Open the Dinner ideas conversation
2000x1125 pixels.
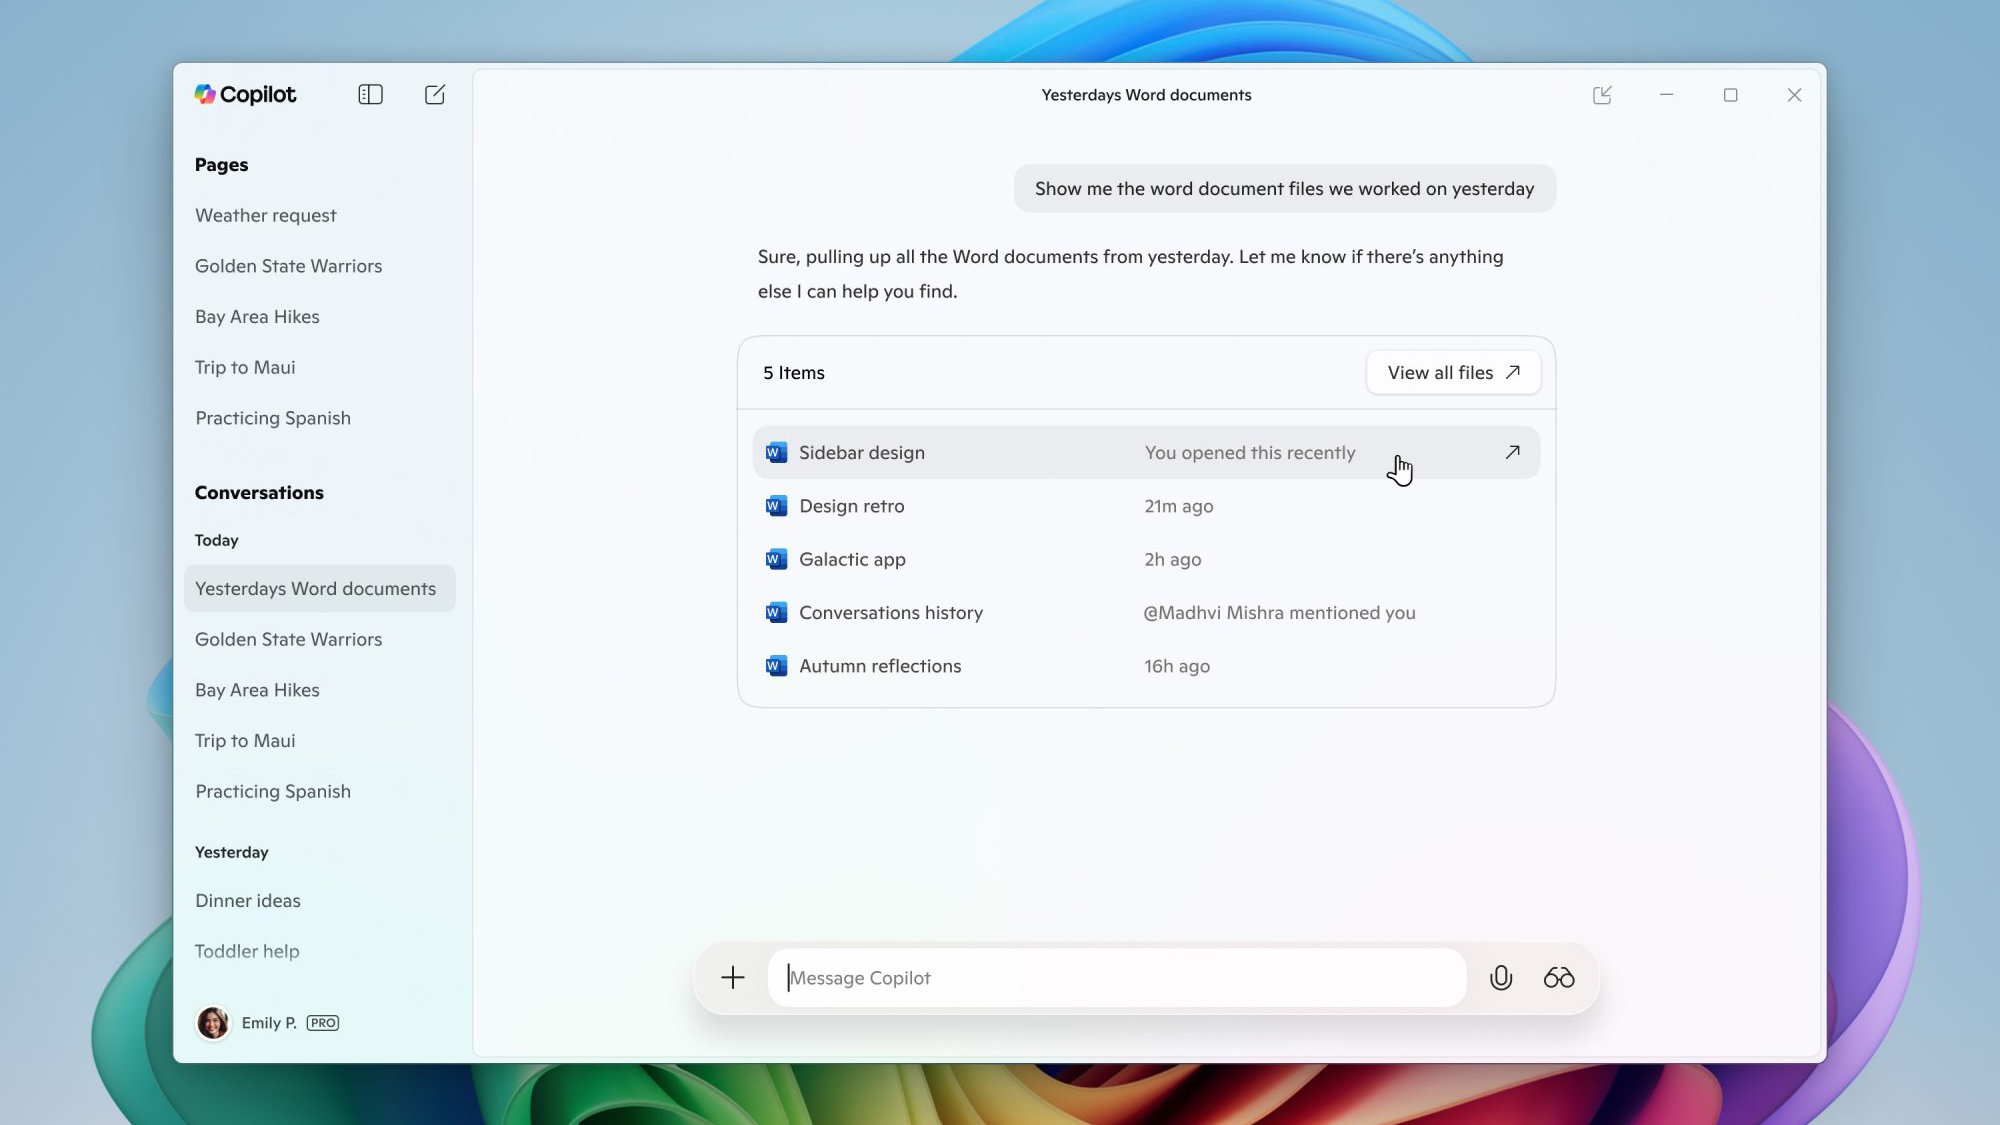(248, 900)
